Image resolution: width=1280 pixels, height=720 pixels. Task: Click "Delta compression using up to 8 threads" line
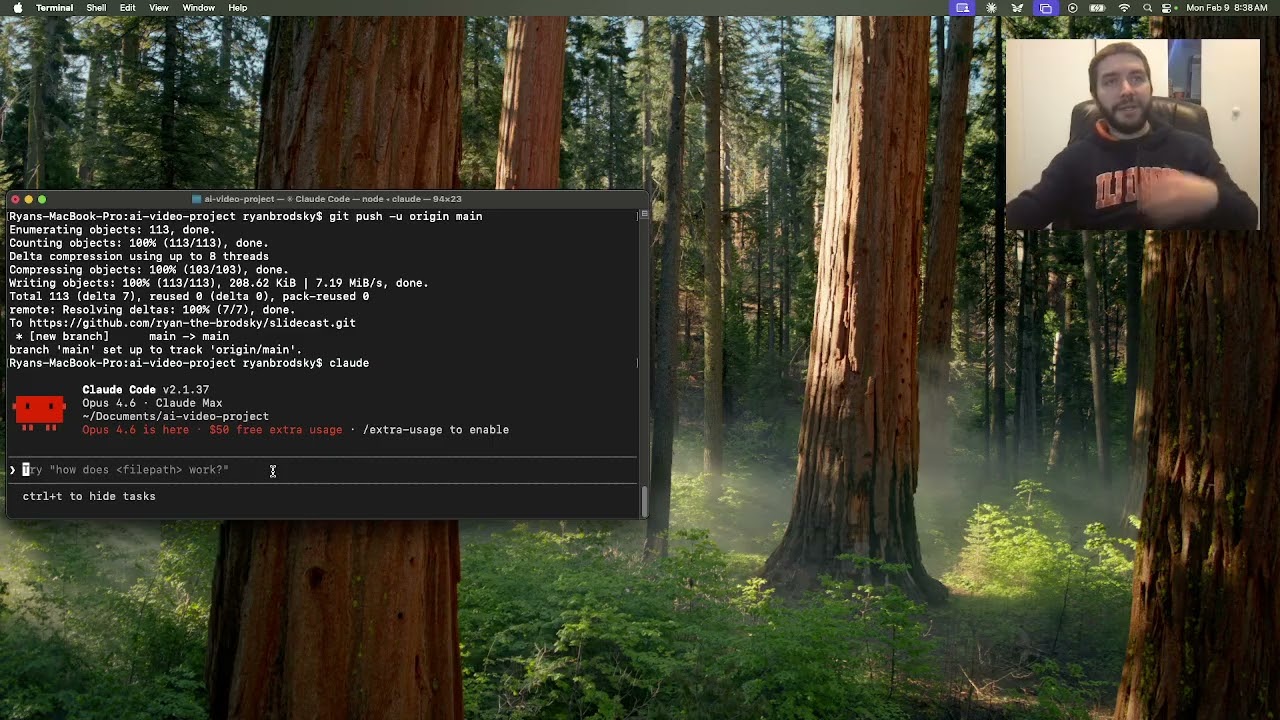tap(139, 256)
